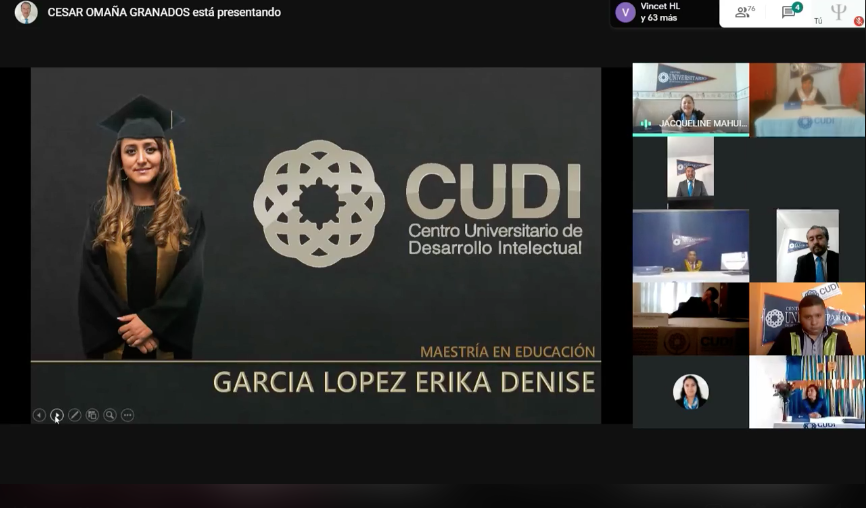The height and width of the screenshot is (508, 866).
Task: Open the slideshow pen tool
Action: tap(74, 415)
